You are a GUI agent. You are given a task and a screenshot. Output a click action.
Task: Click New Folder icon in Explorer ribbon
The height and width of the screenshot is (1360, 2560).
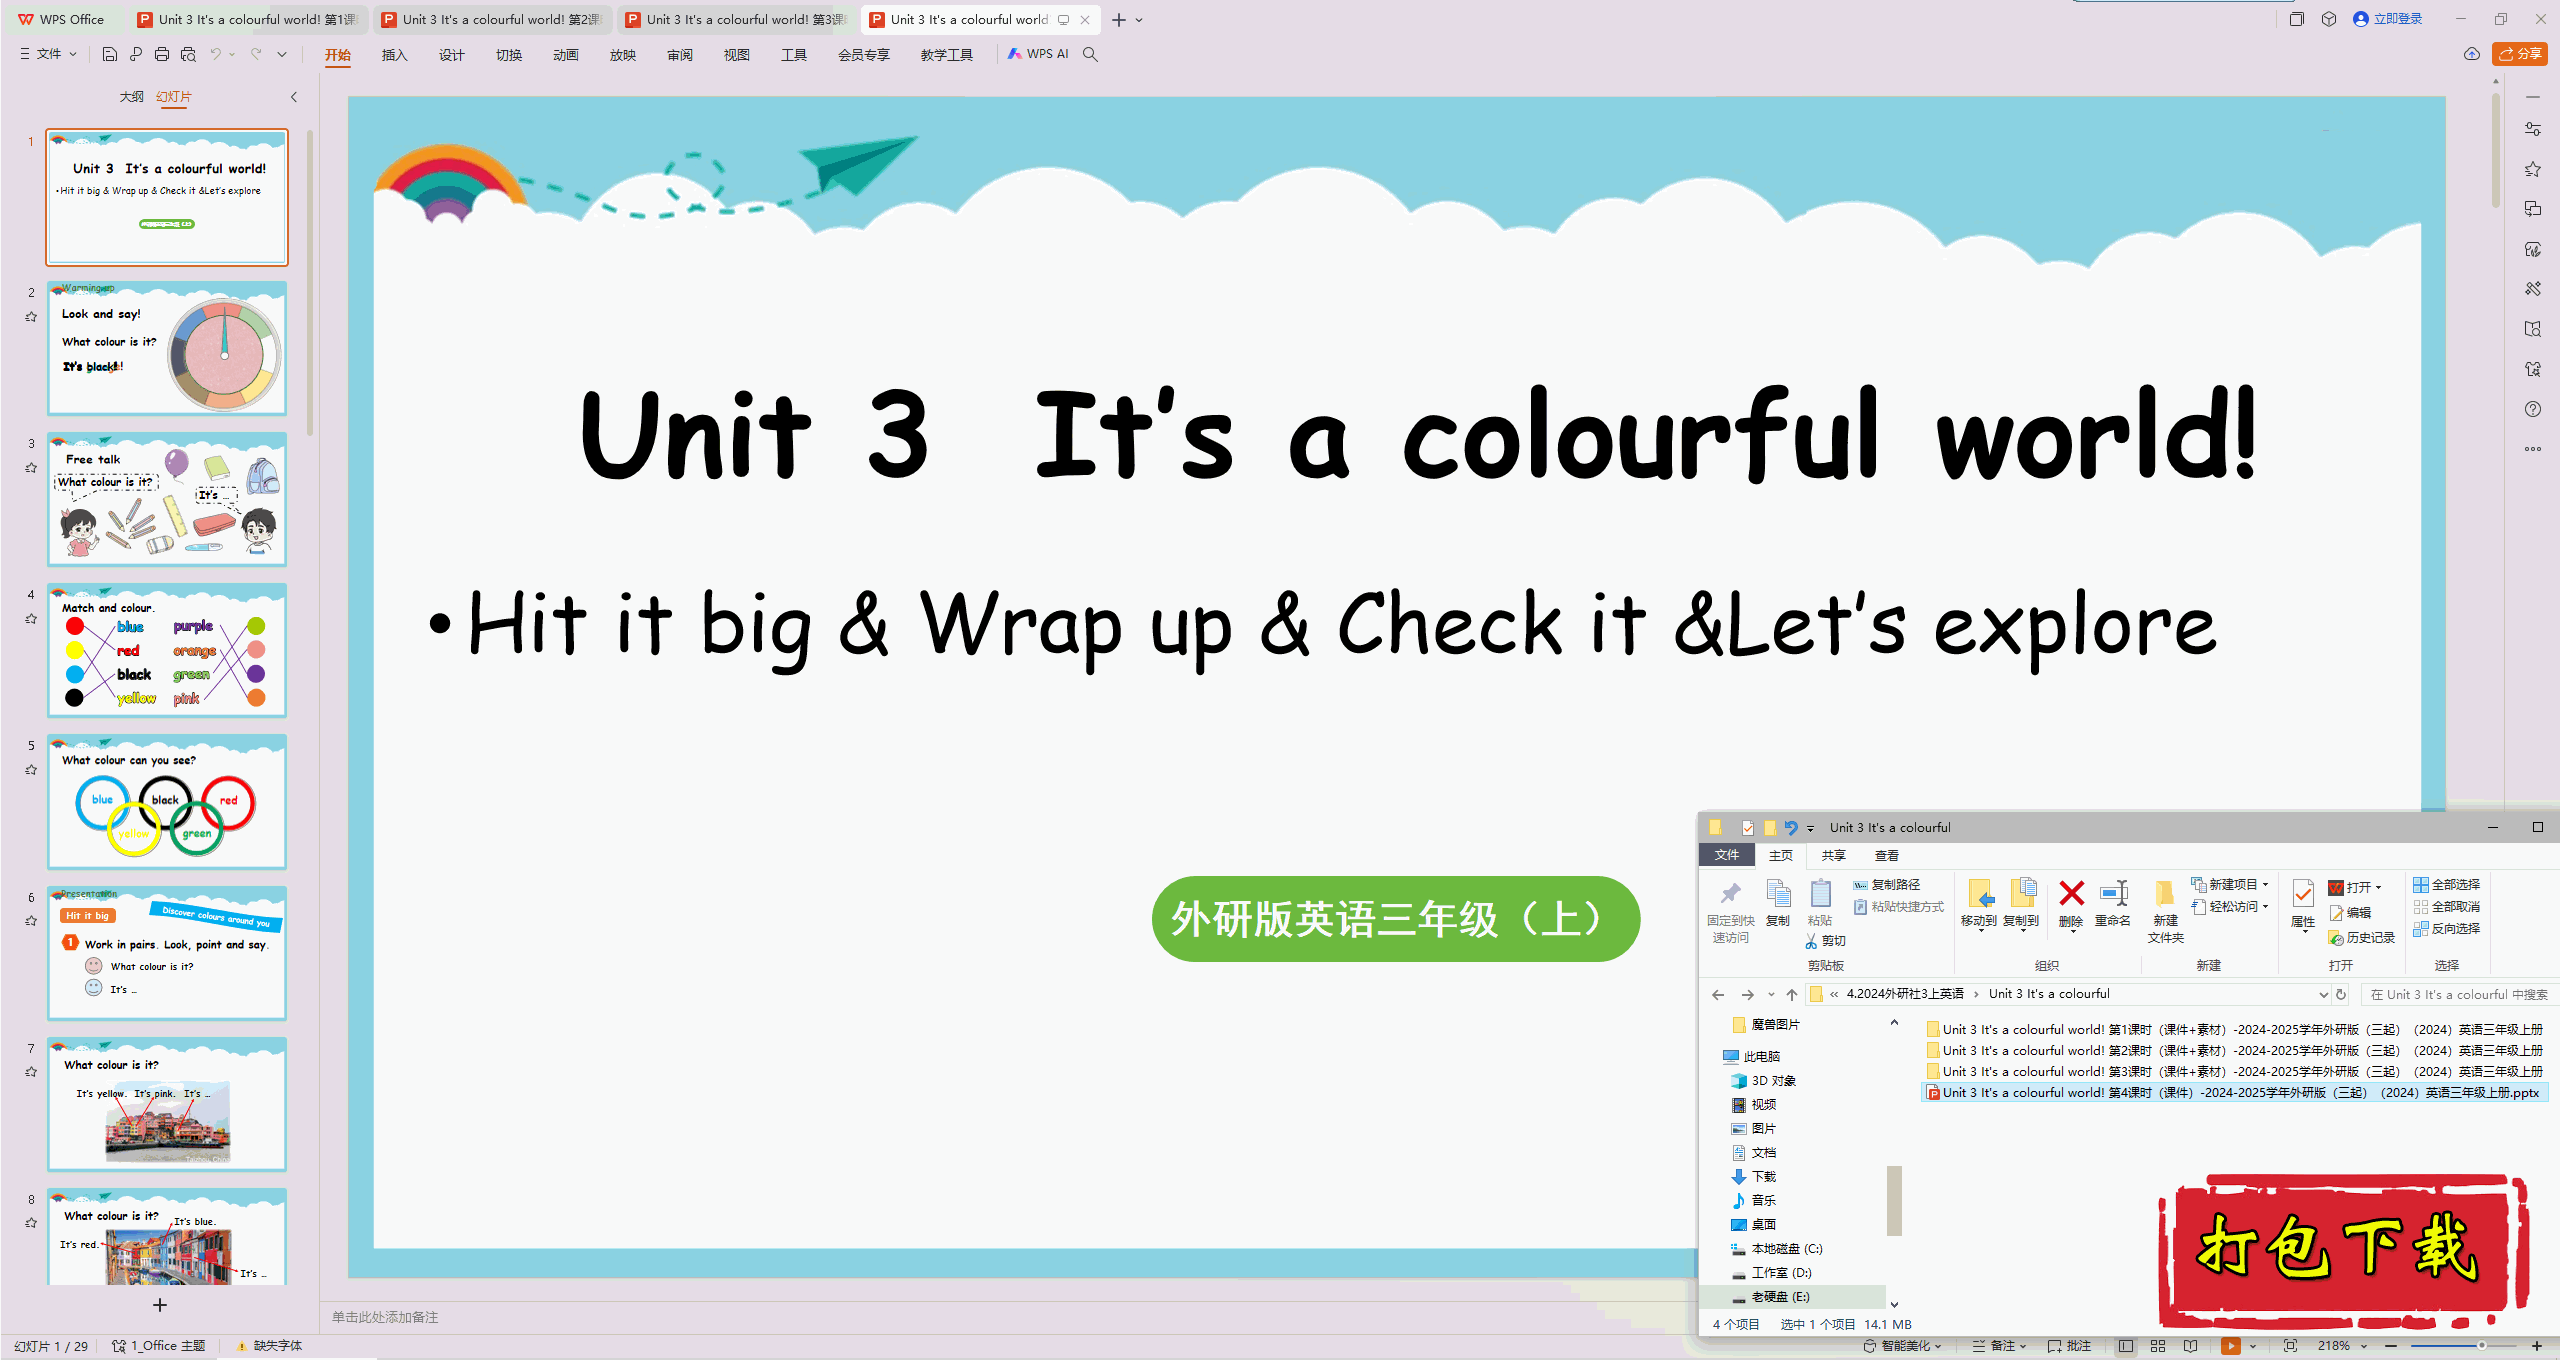point(2165,910)
